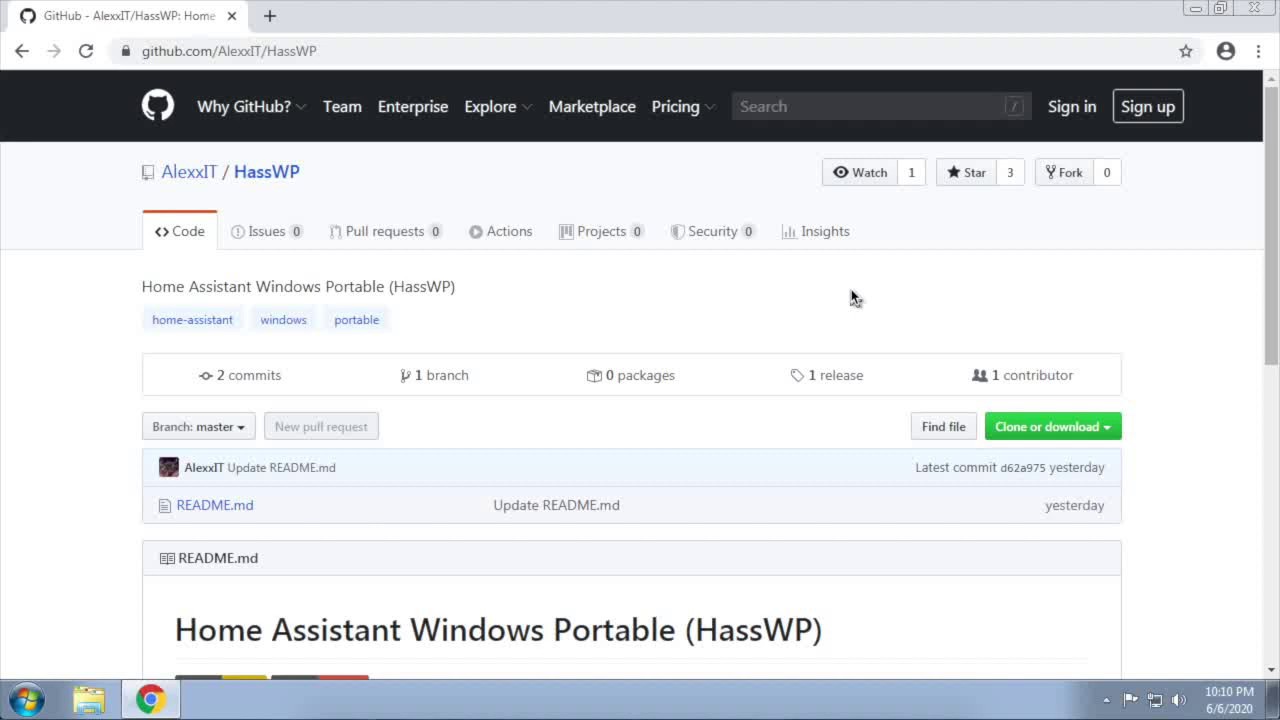
Task: Click the Chrome taskbar icon
Action: click(151, 699)
